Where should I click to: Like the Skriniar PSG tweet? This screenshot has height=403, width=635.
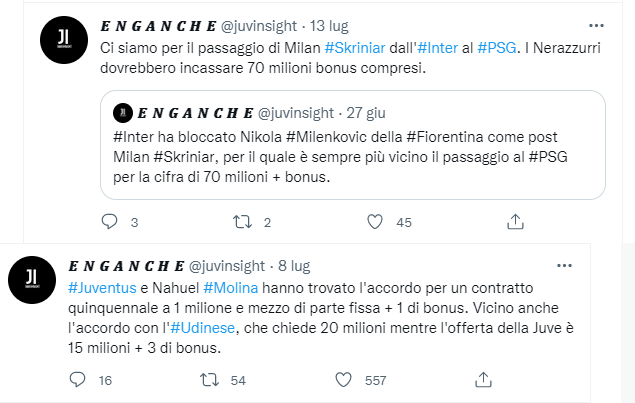click(377, 221)
